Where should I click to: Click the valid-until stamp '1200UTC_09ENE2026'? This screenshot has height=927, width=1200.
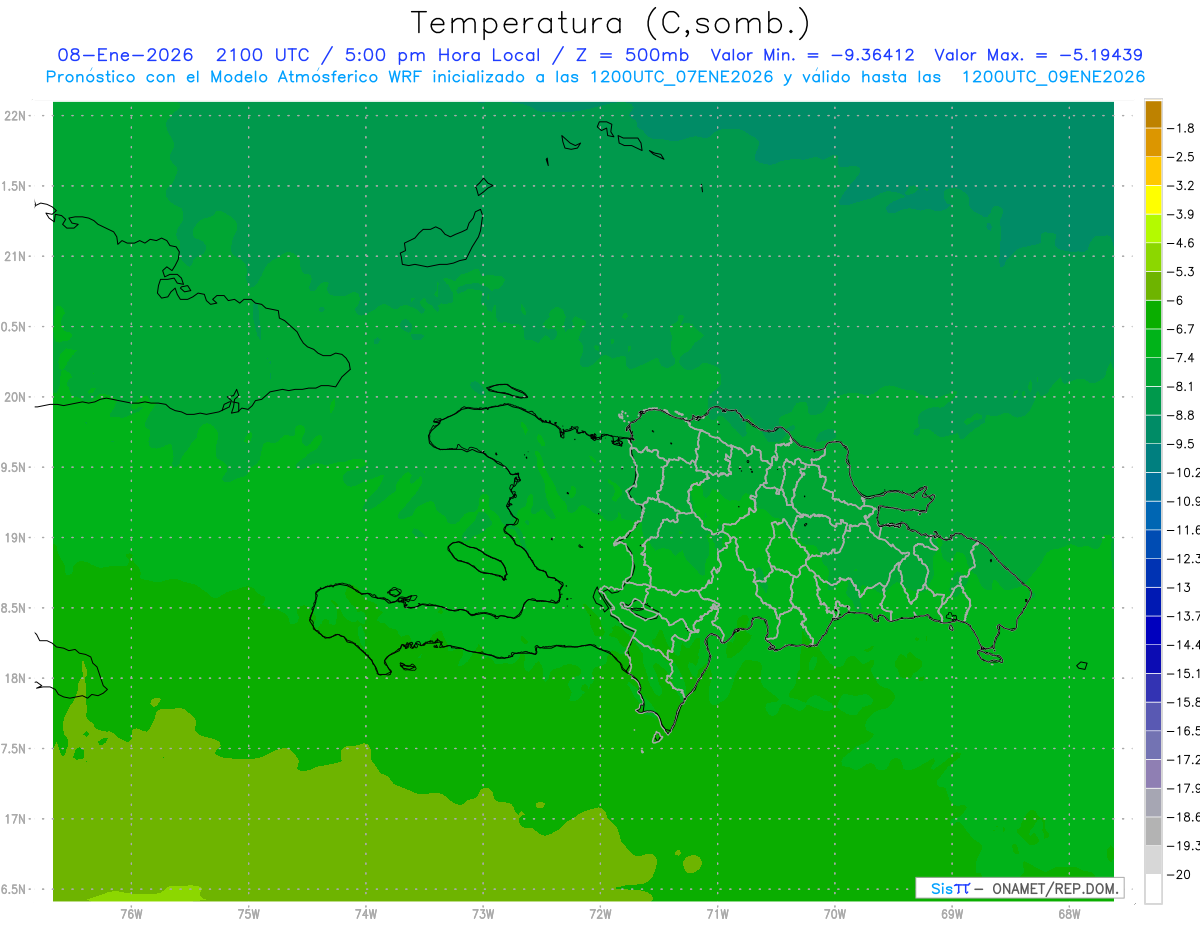(1053, 77)
